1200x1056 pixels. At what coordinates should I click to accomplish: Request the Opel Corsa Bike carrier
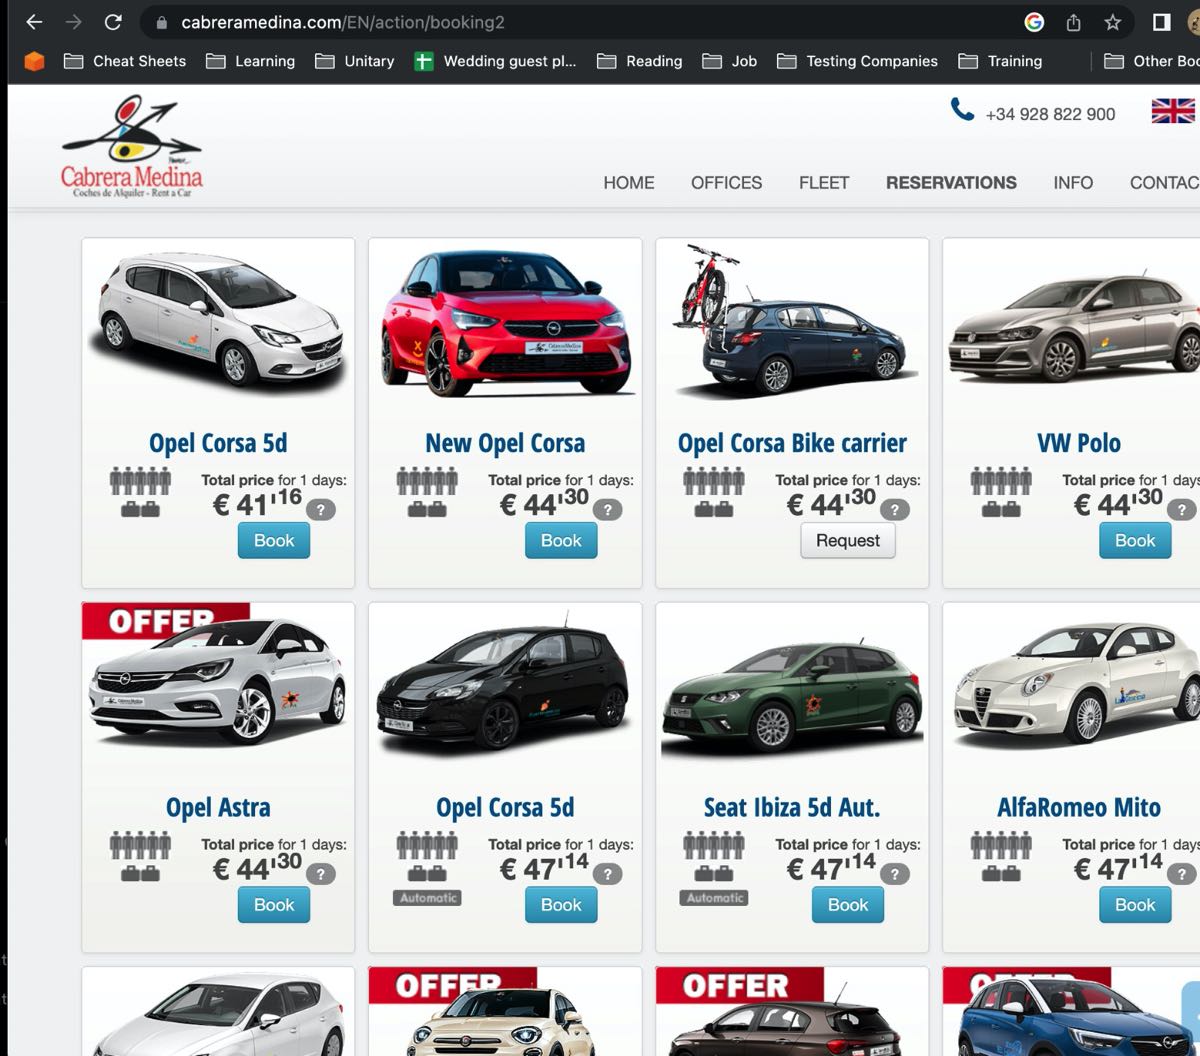tap(848, 540)
